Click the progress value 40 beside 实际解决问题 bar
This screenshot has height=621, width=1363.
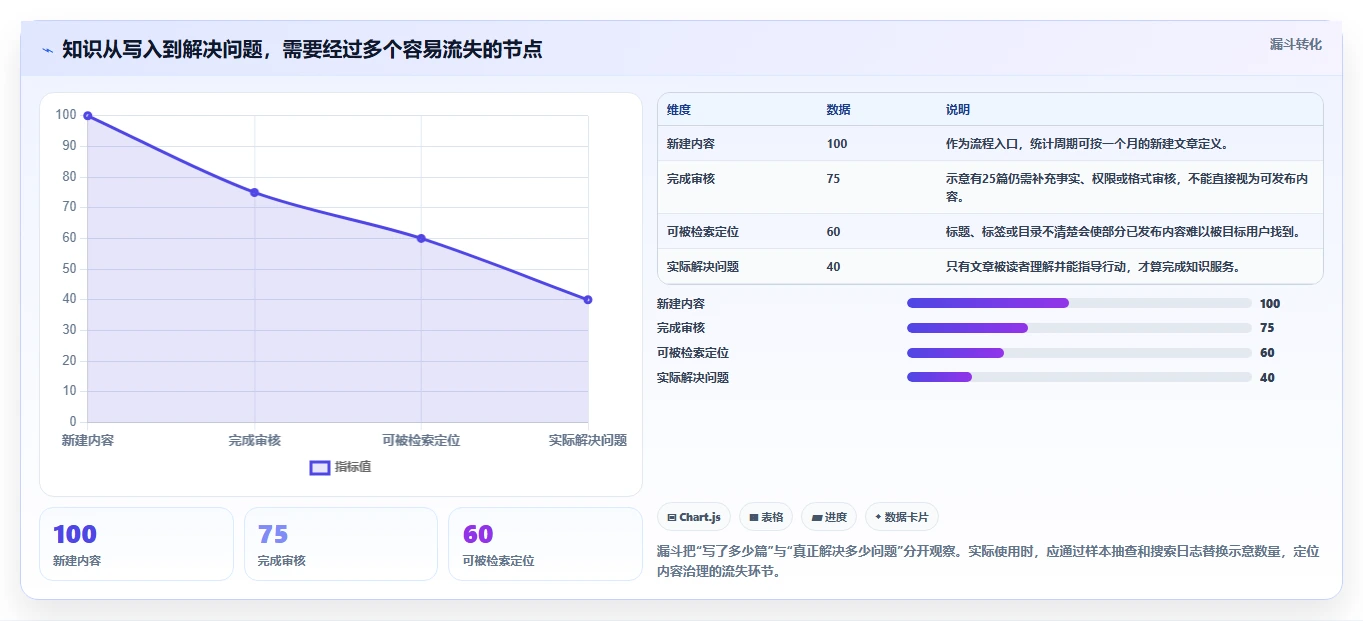point(1267,378)
